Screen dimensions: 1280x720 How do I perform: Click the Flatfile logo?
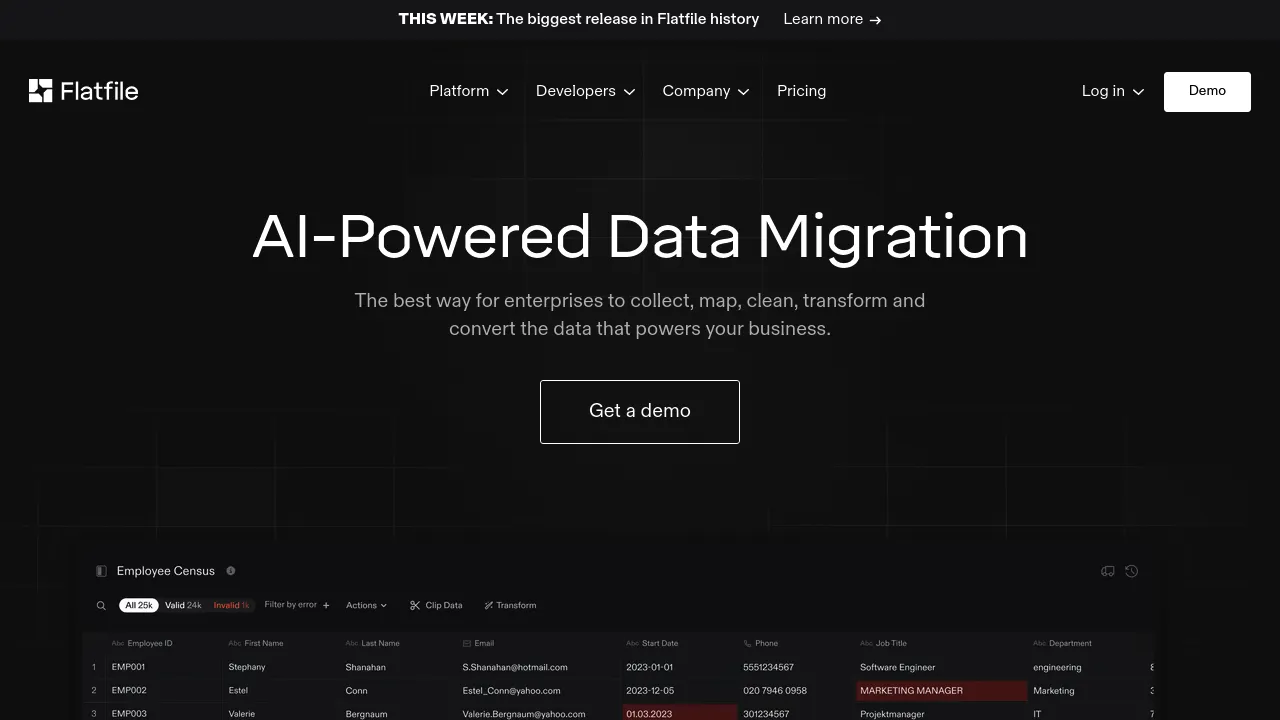click(x=84, y=91)
